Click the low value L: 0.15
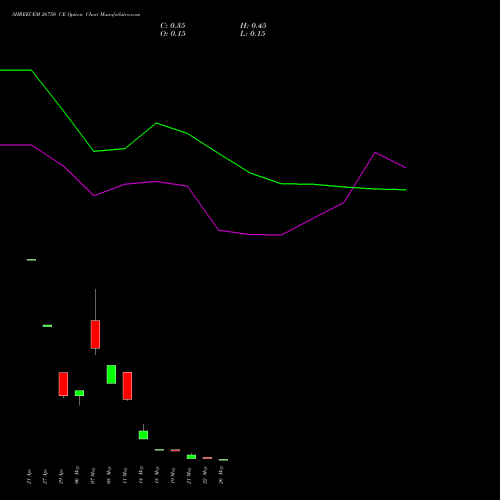This screenshot has height=500, width=500. 253,34
